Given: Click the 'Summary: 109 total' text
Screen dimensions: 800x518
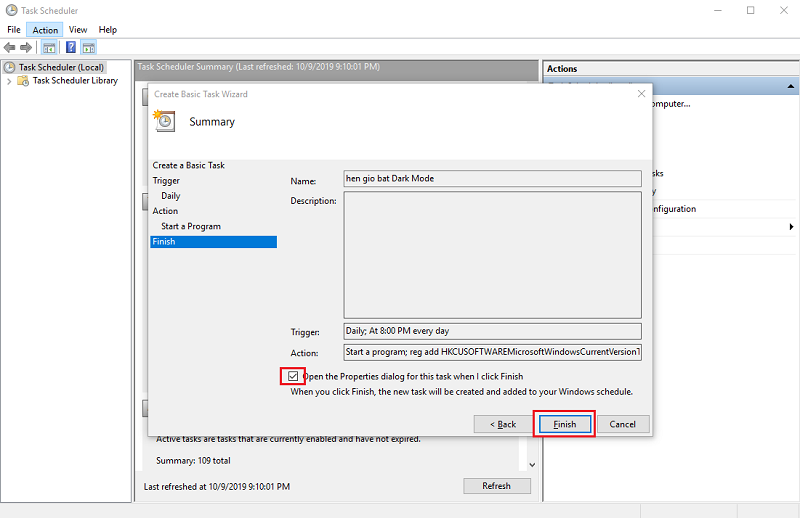Looking at the screenshot, I should (193, 461).
